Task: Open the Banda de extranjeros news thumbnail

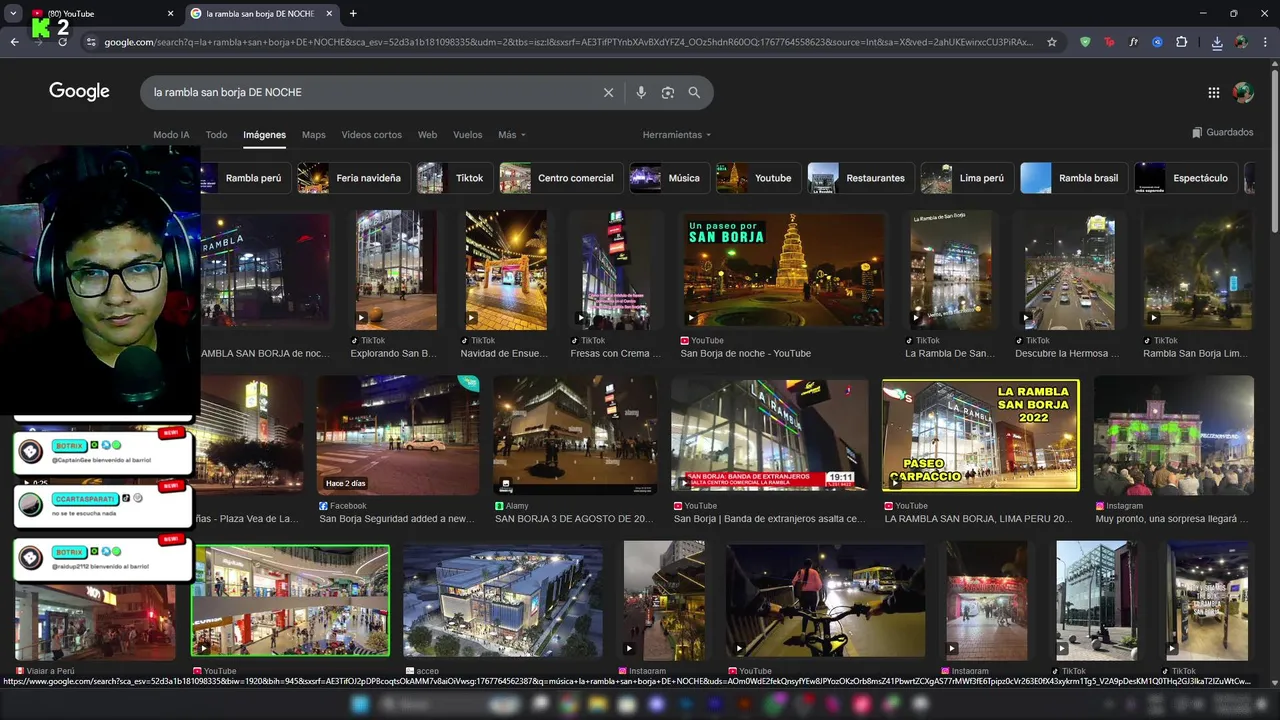Action: click(x=770, y=435)
